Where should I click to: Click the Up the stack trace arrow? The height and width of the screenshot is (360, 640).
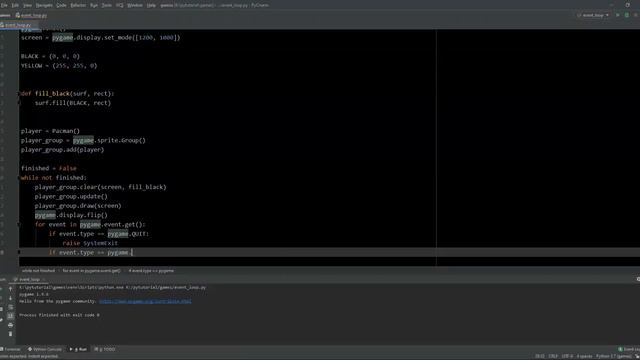pos(11,289)
